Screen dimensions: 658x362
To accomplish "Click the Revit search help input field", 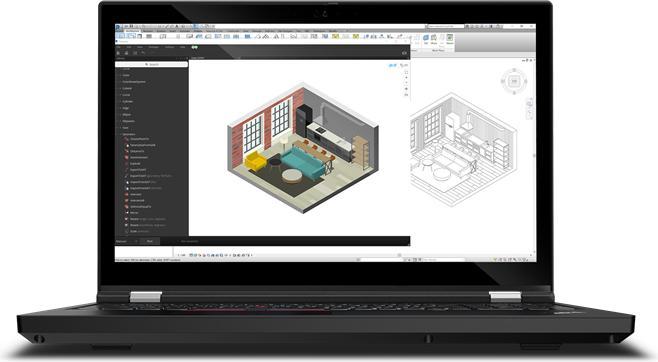I will coord(445,26).
